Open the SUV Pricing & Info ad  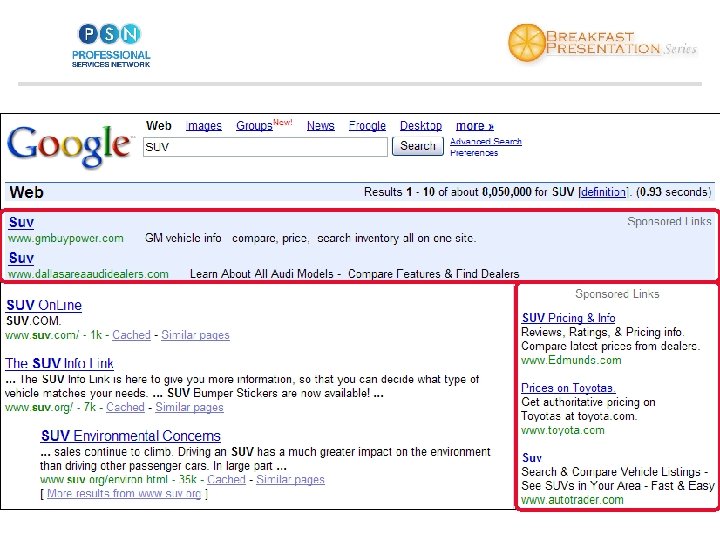pos(568,318)
